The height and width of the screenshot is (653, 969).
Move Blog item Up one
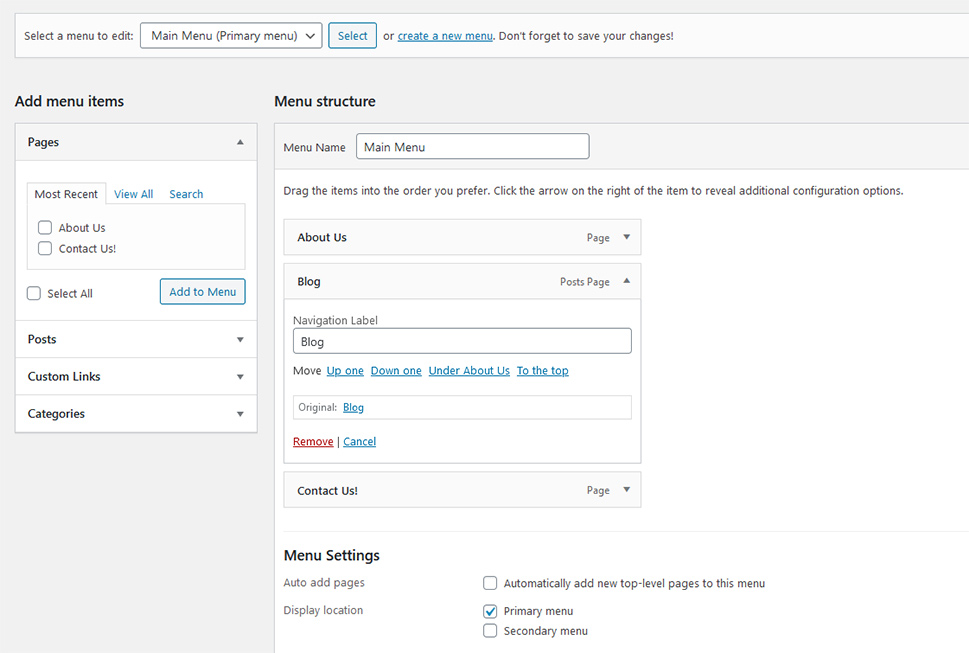[345, 371]
